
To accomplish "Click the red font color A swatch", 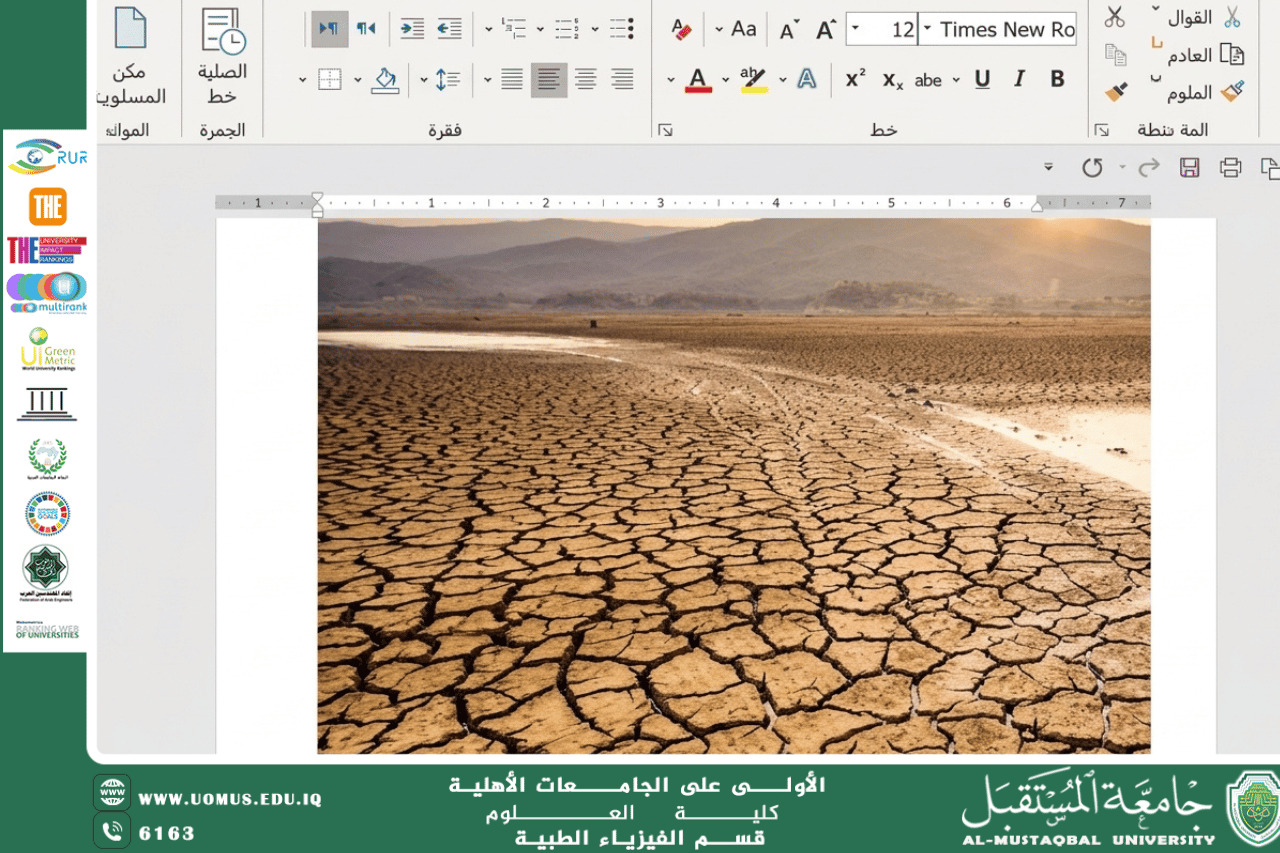I will tap(698, 80).
